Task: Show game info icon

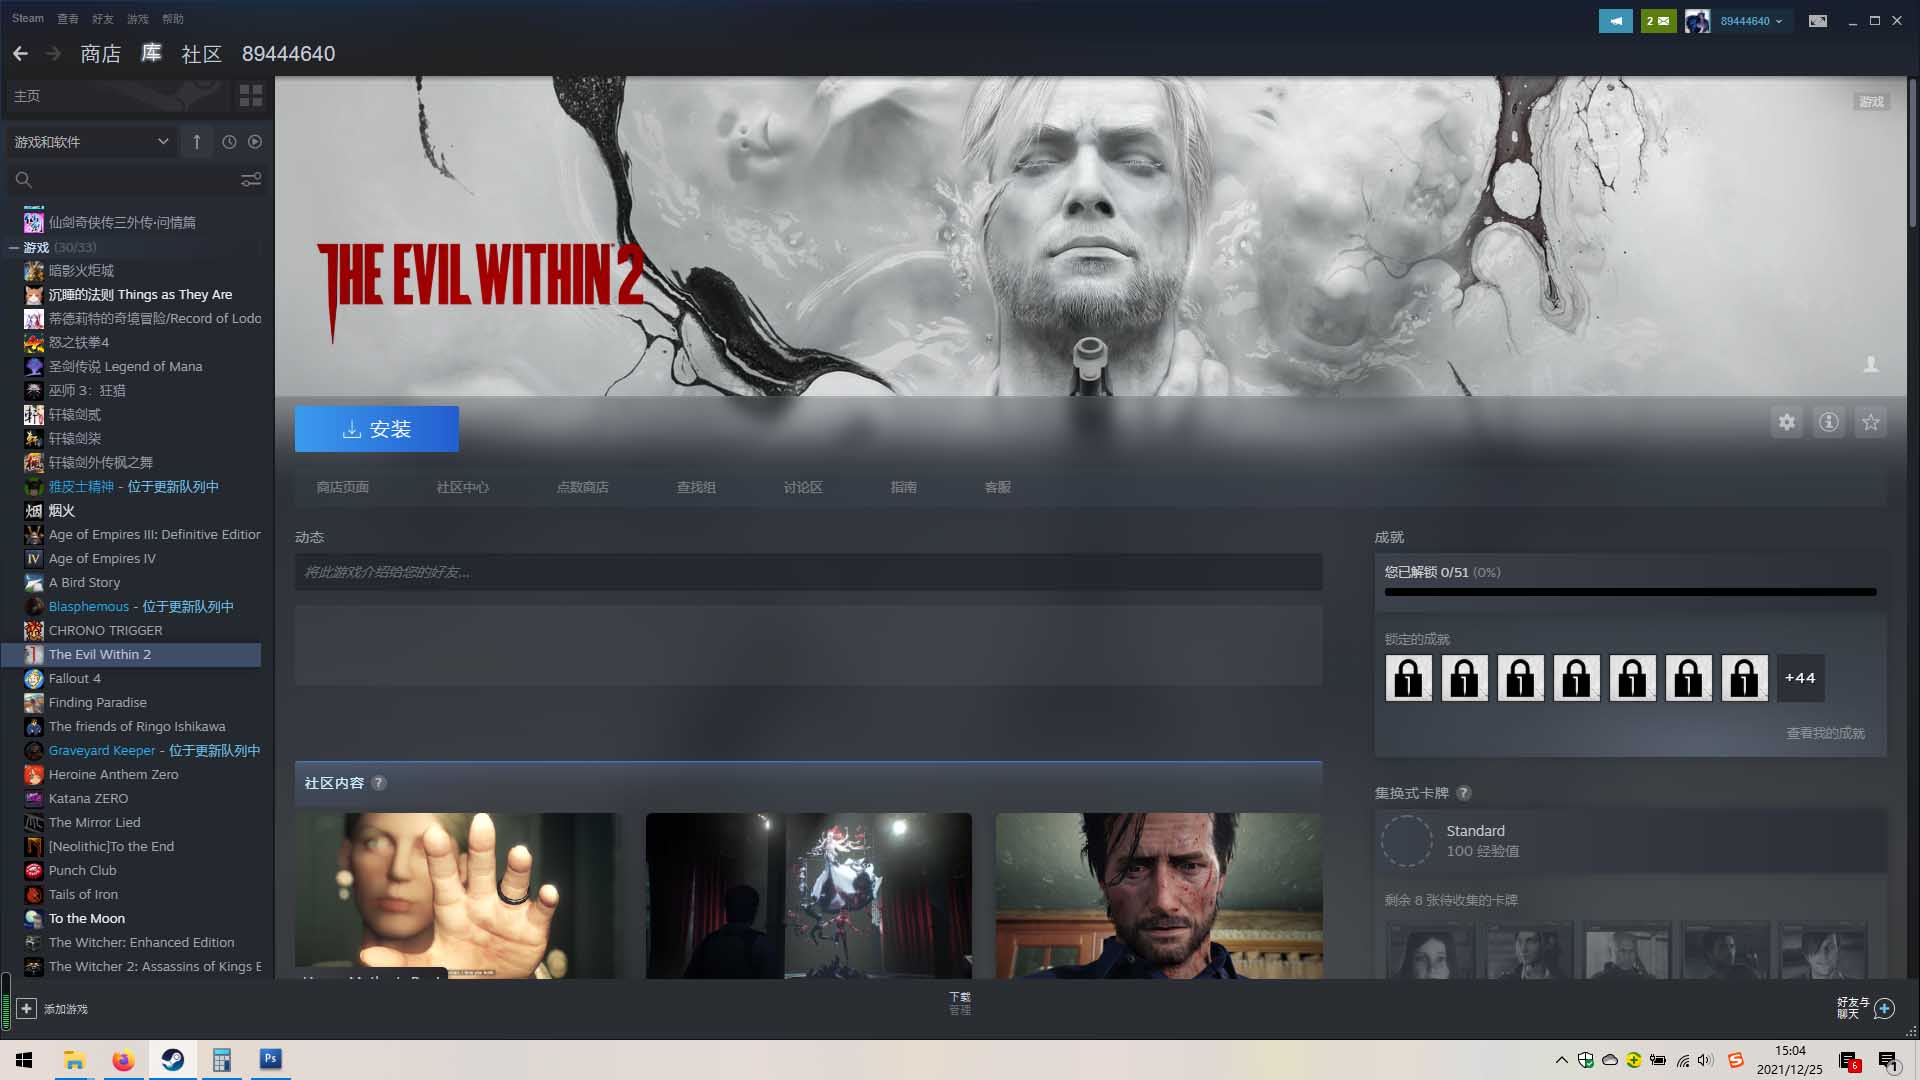Action: pyautogui.click(x=1829, y=422)
